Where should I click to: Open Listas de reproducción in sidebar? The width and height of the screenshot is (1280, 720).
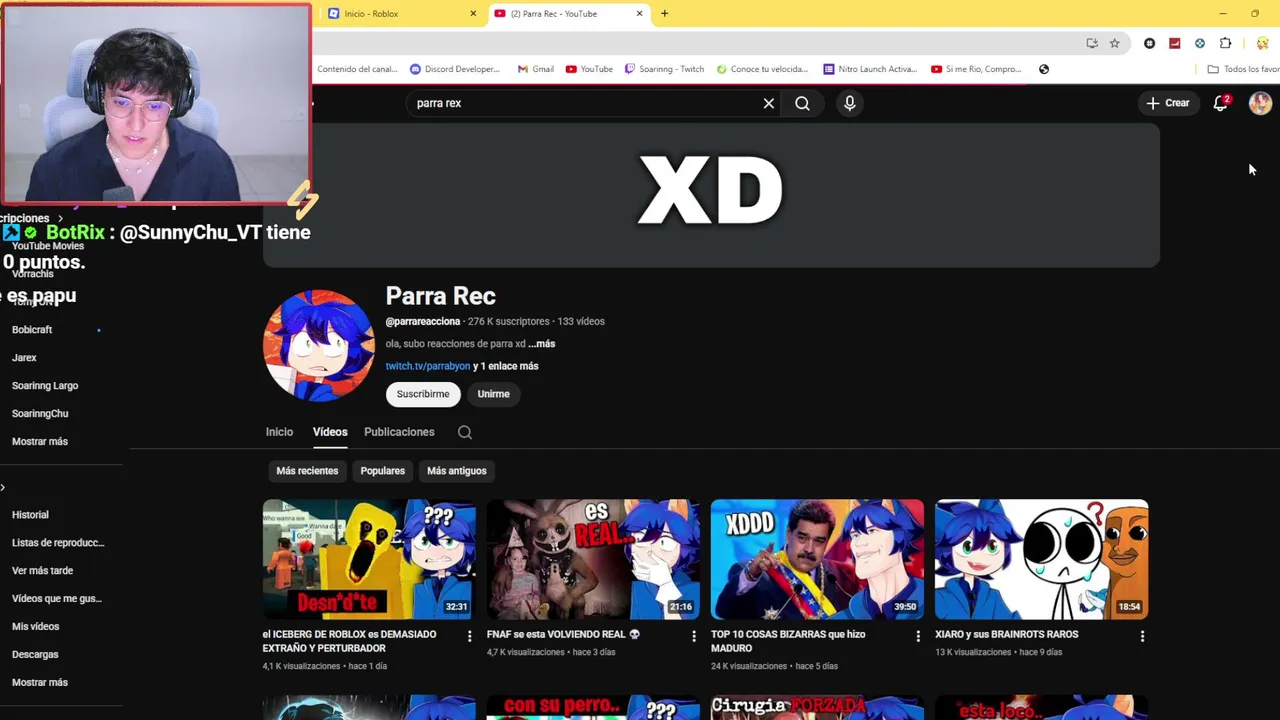click(x=56, y=543)
